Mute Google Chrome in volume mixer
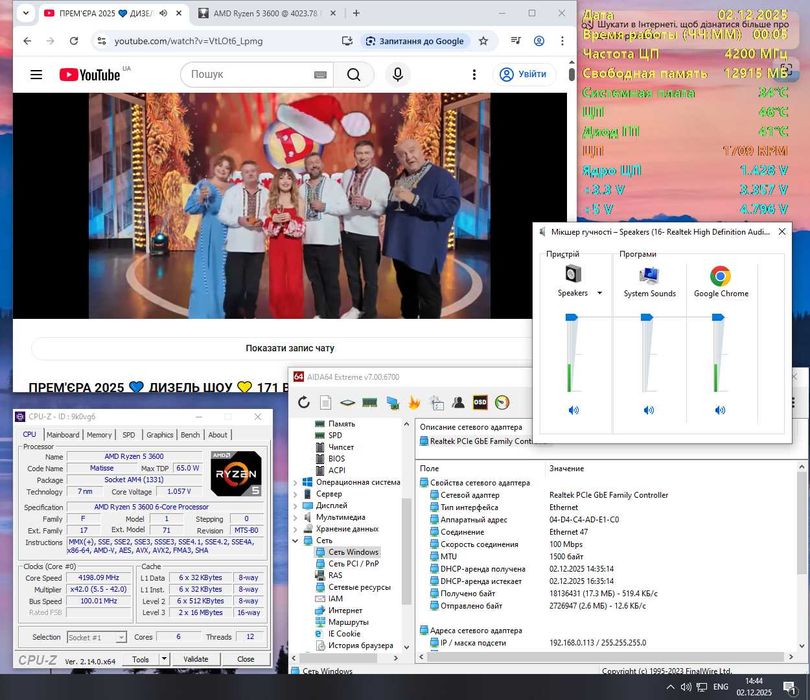The height and width of the screenshot is (700, 810). point(719,410)
